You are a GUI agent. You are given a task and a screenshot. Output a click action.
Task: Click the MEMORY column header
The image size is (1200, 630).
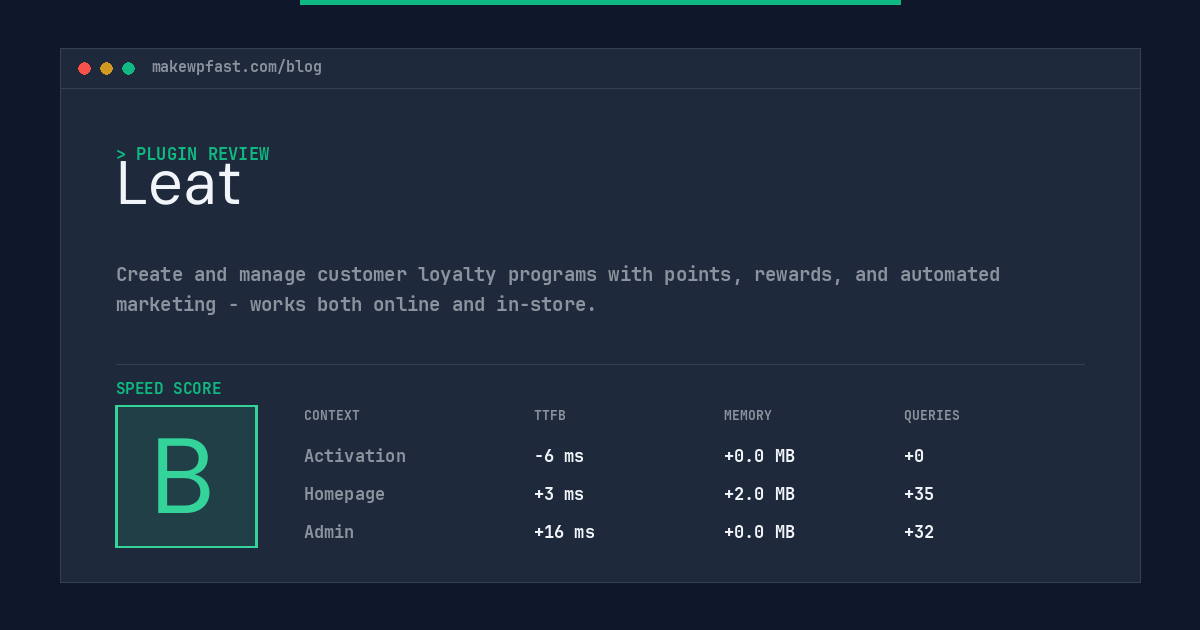[x=748, y=416]
